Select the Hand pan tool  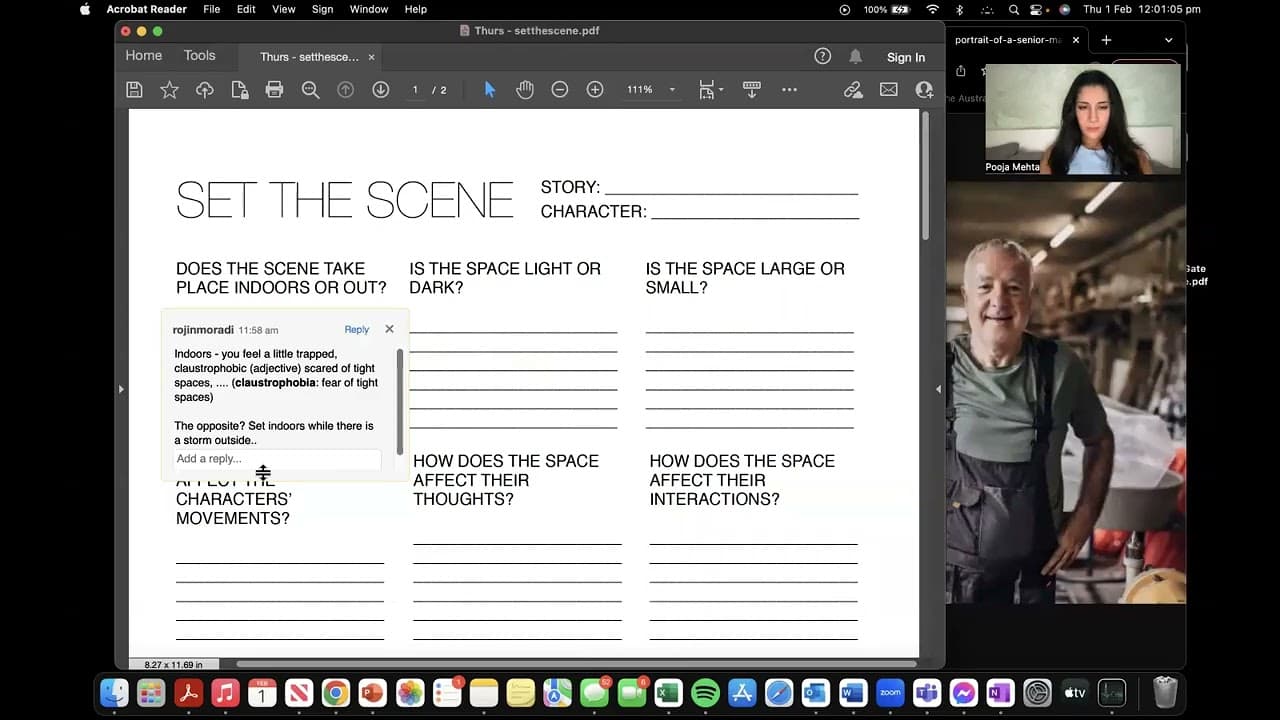[525, 90]
